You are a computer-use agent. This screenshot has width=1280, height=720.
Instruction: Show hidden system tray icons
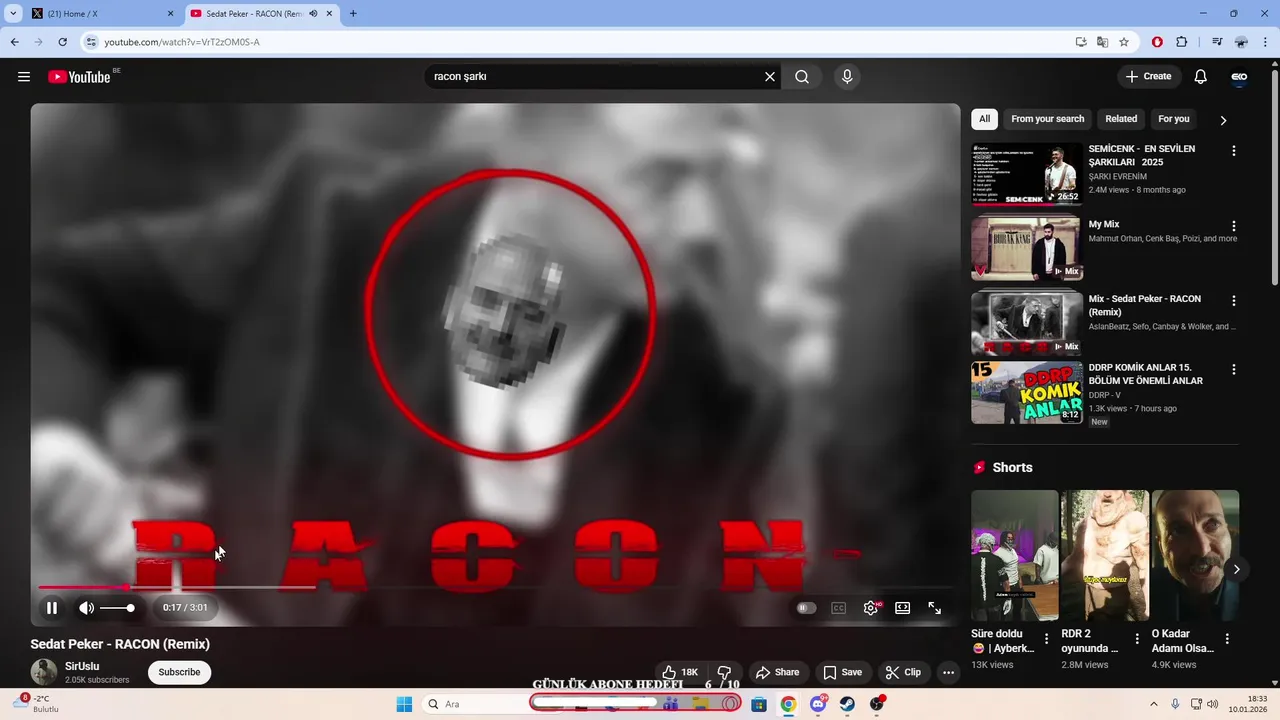(1154, 704)
